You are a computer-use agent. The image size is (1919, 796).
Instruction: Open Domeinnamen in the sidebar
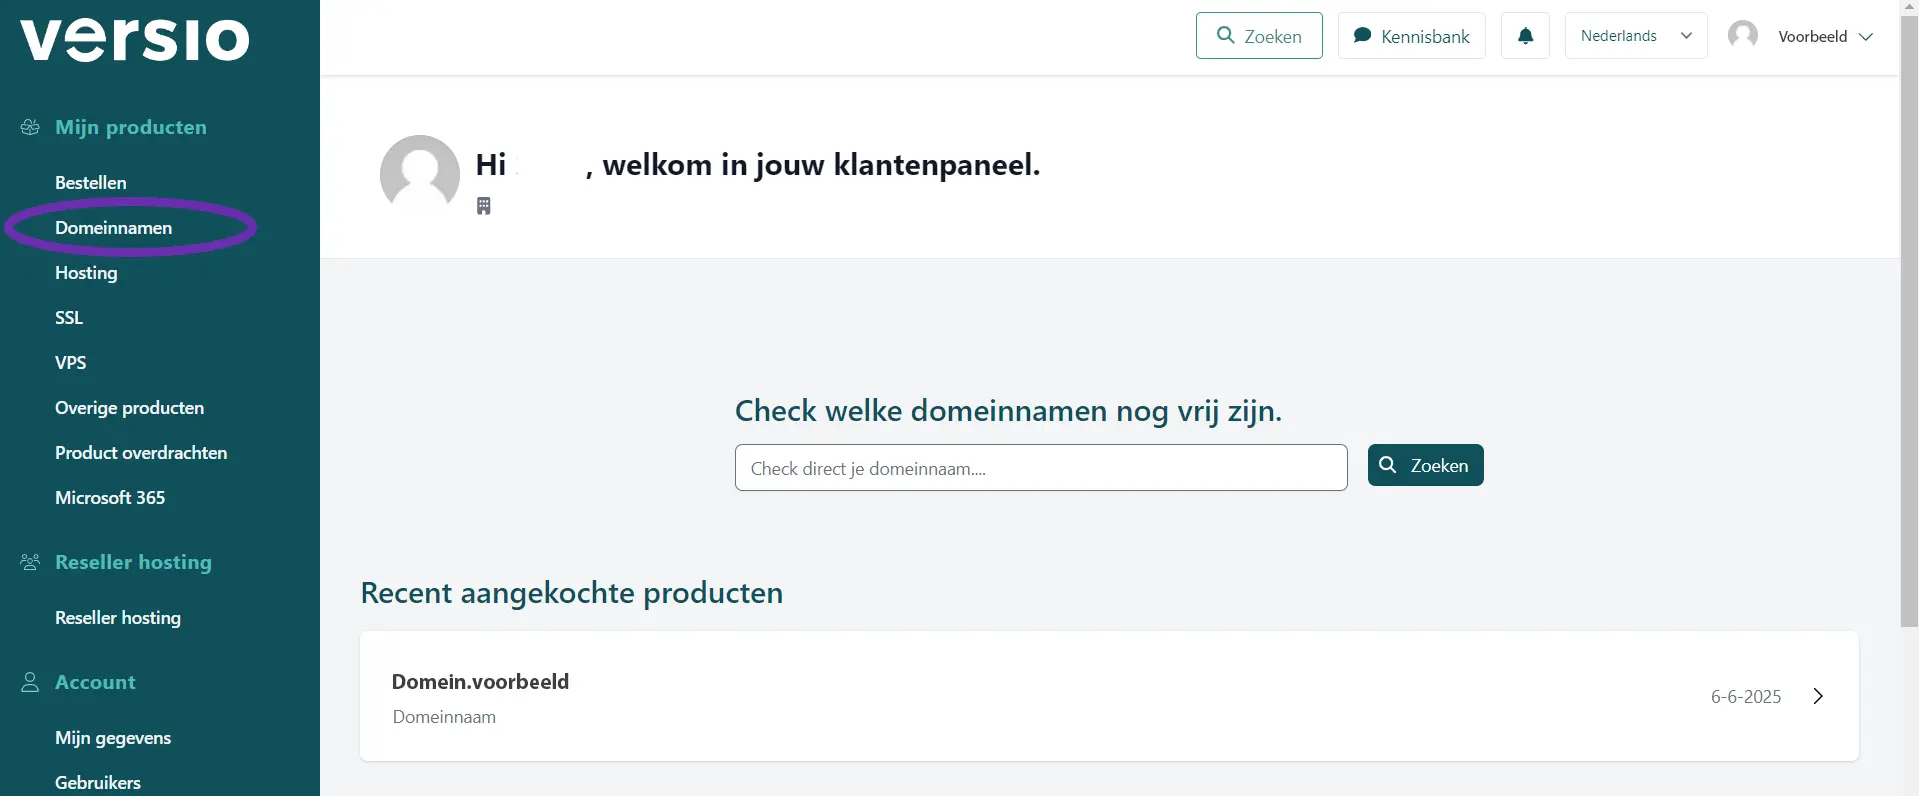[114, 228]
